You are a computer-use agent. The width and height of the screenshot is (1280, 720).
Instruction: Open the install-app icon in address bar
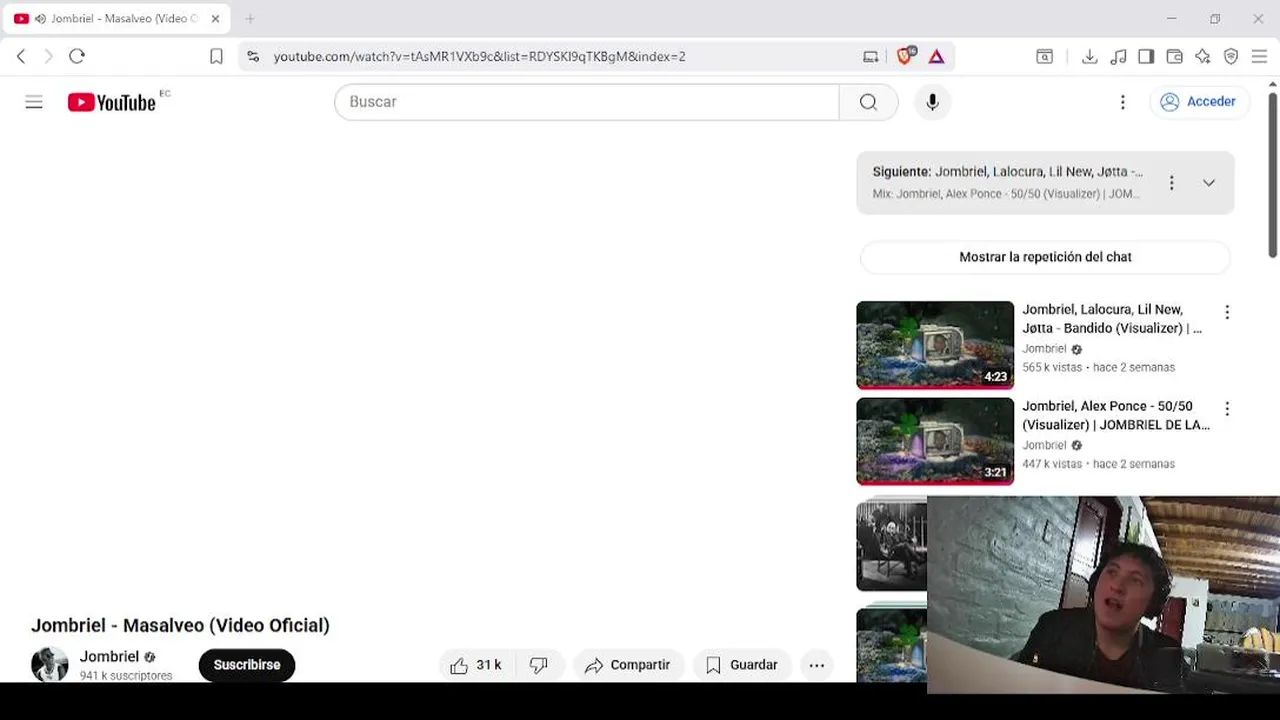870,56
